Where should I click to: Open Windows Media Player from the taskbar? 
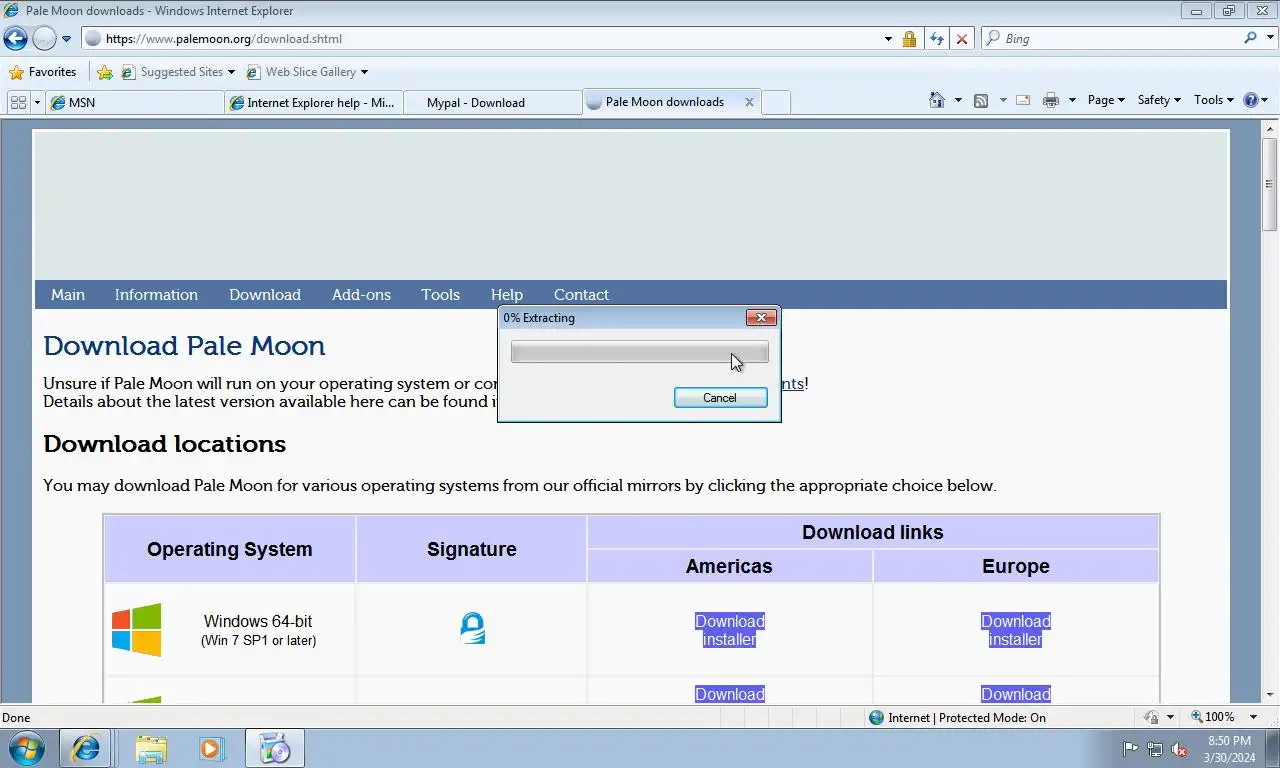[x=211, y=748]
